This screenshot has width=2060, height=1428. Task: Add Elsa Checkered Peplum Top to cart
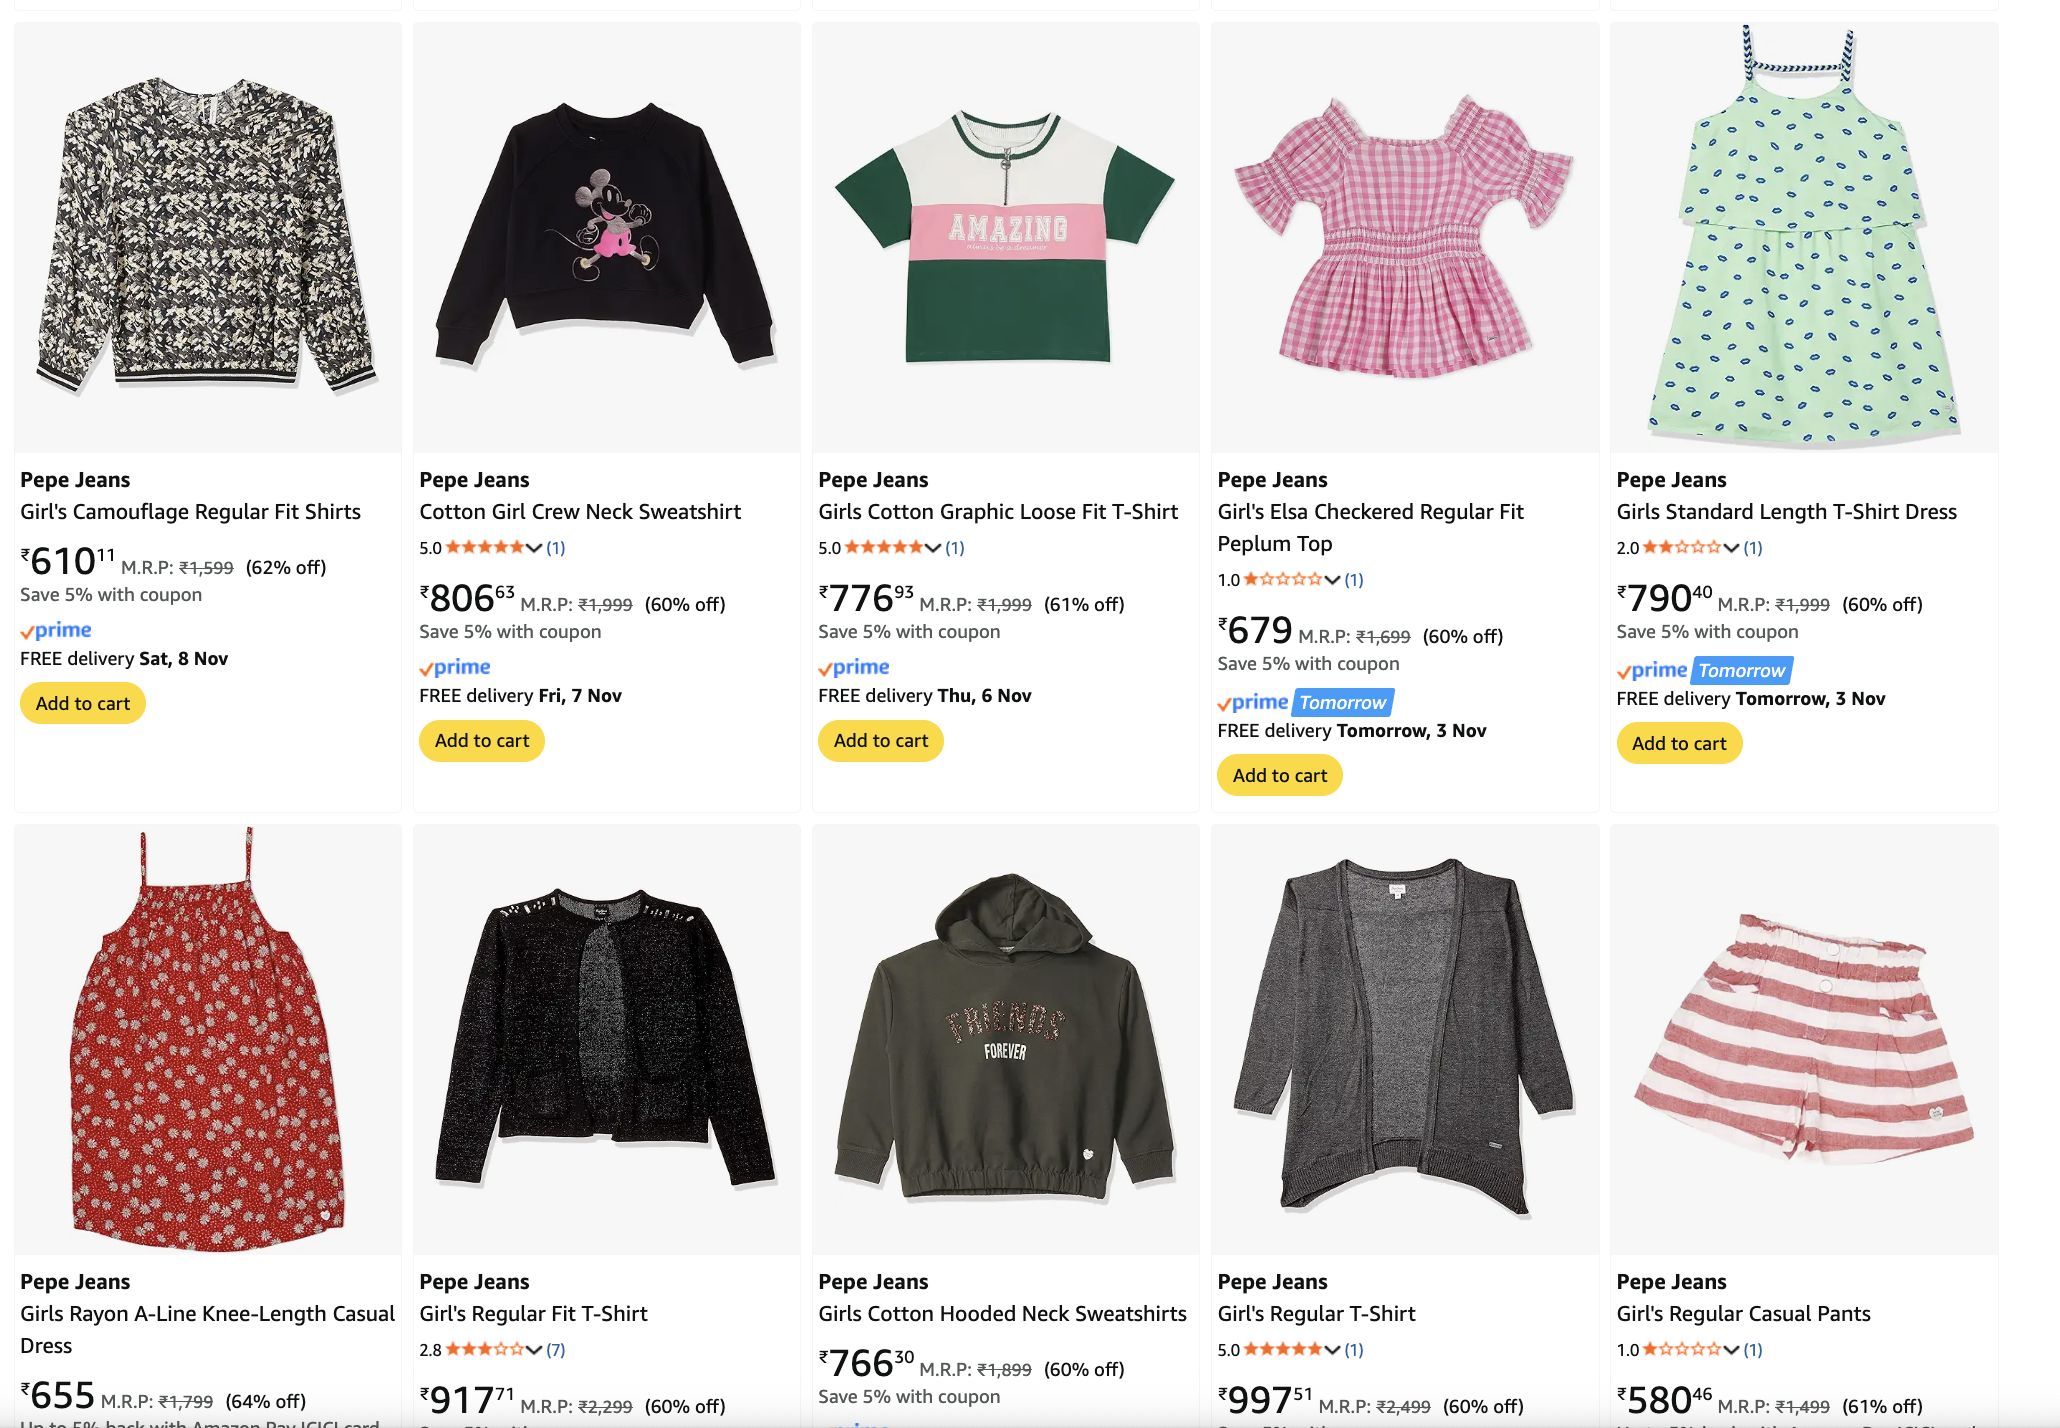(1280, 776)
